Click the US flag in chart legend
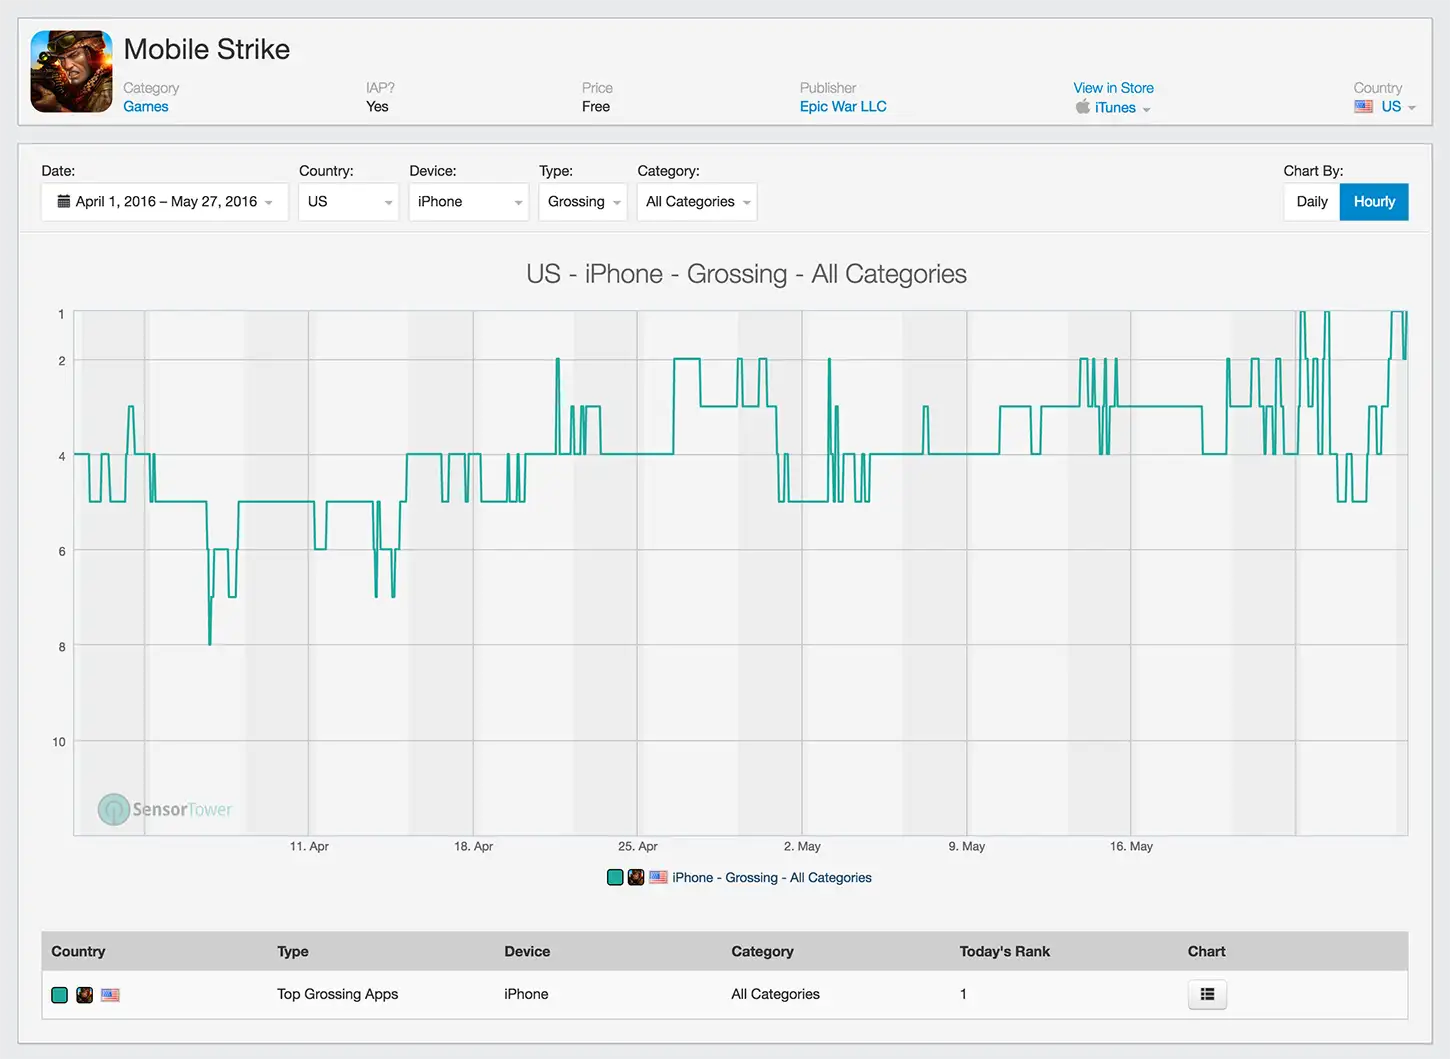 pyautogui.click(x=658, y=878)
